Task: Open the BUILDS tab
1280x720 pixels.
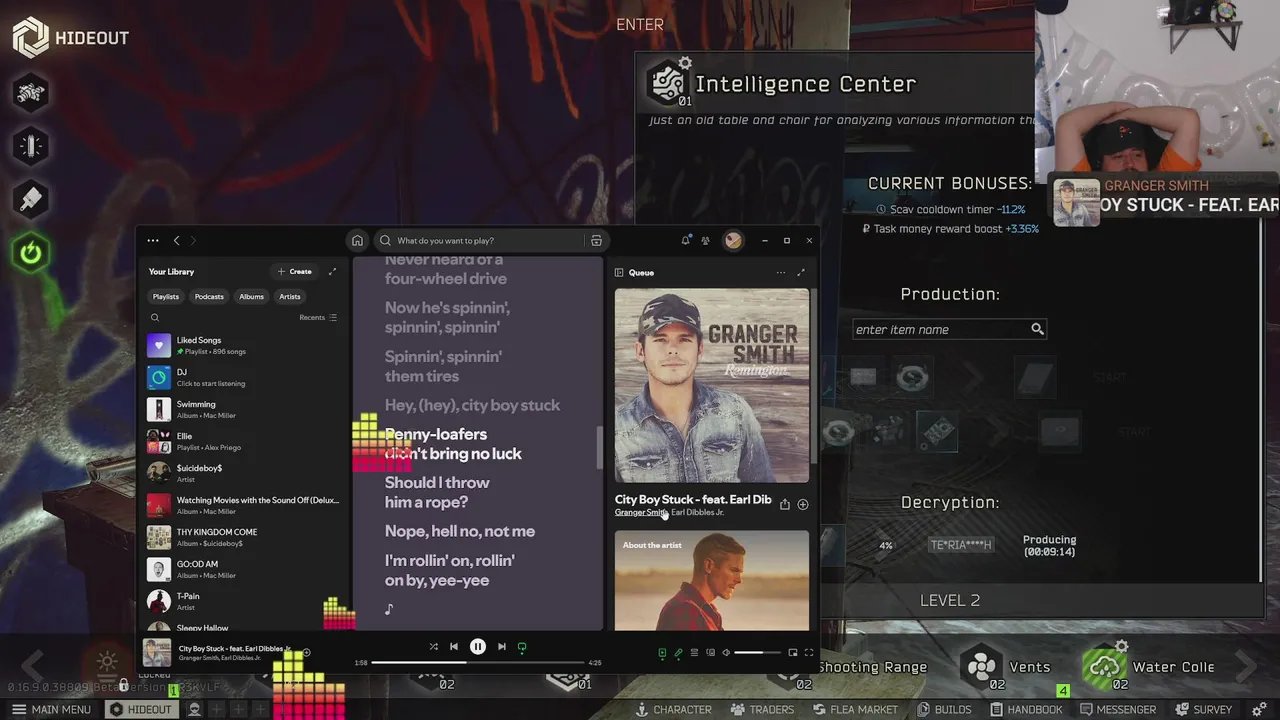Action: pyautogui.click(x=944, y=709)
